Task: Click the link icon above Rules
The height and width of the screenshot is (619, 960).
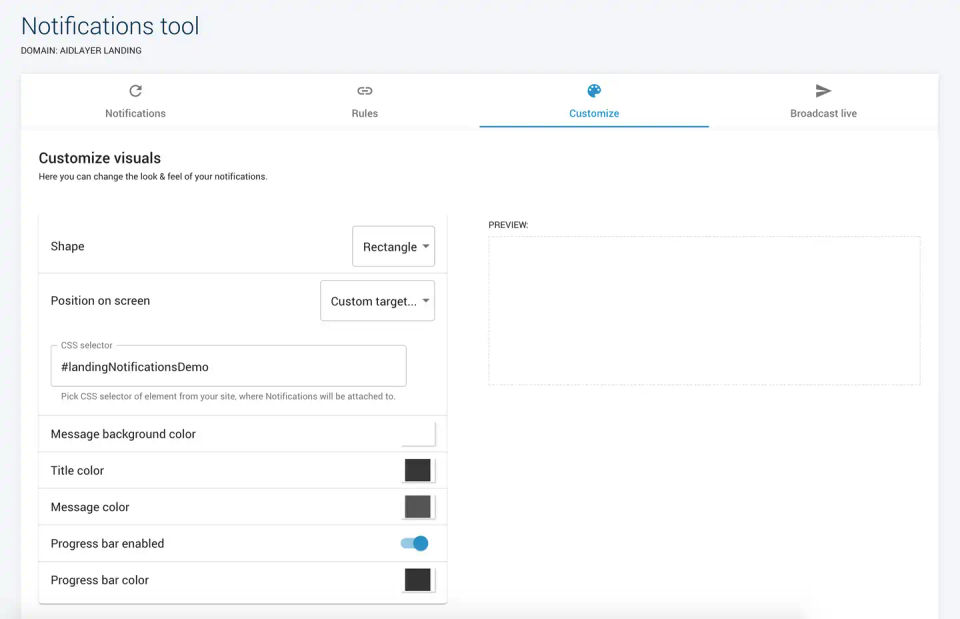Action: (365, 91)
